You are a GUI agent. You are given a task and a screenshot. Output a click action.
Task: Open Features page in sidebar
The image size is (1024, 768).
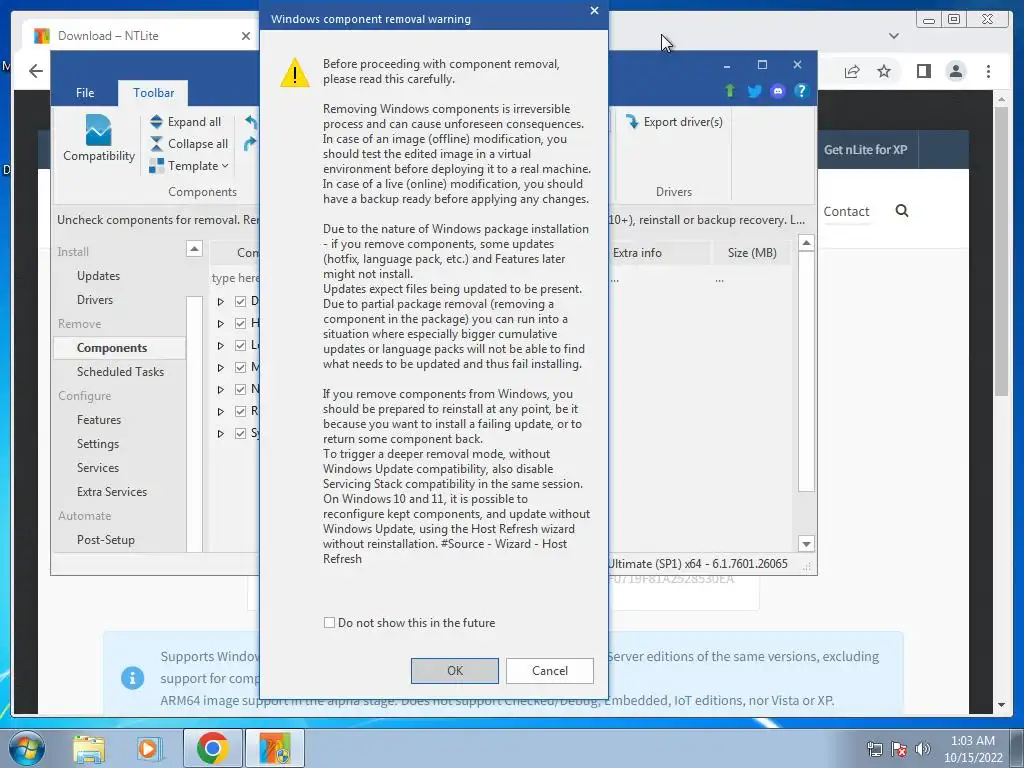pyautogui.click(x=99, y=420)
